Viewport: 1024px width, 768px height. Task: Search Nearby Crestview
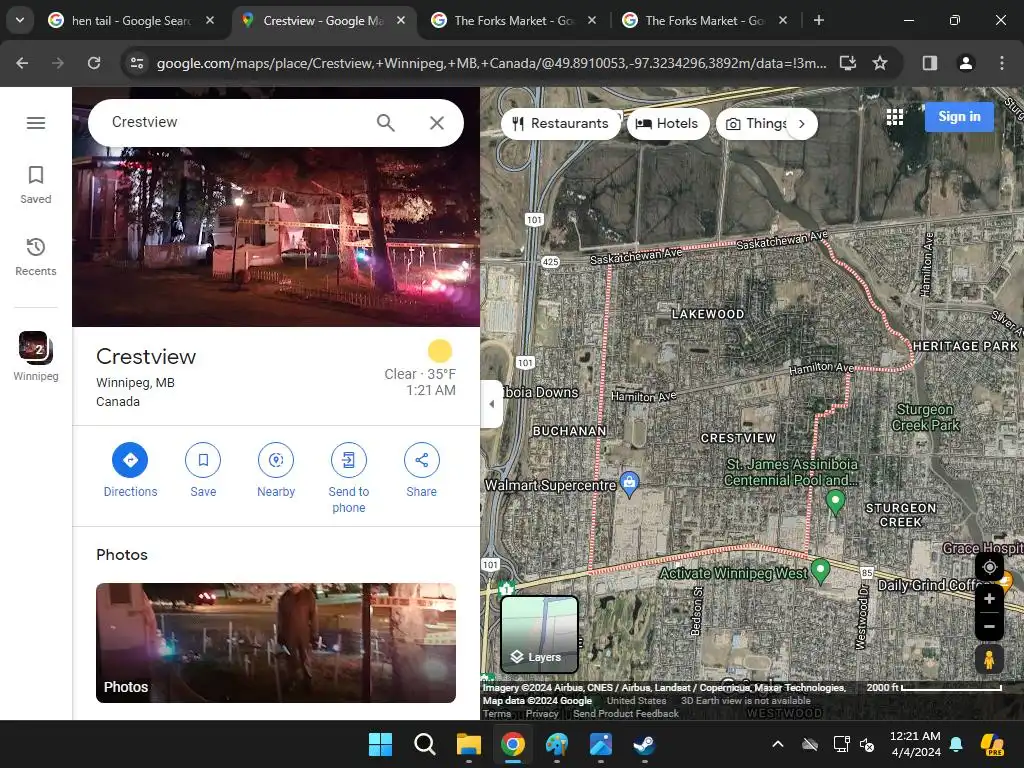click(276, 470)
